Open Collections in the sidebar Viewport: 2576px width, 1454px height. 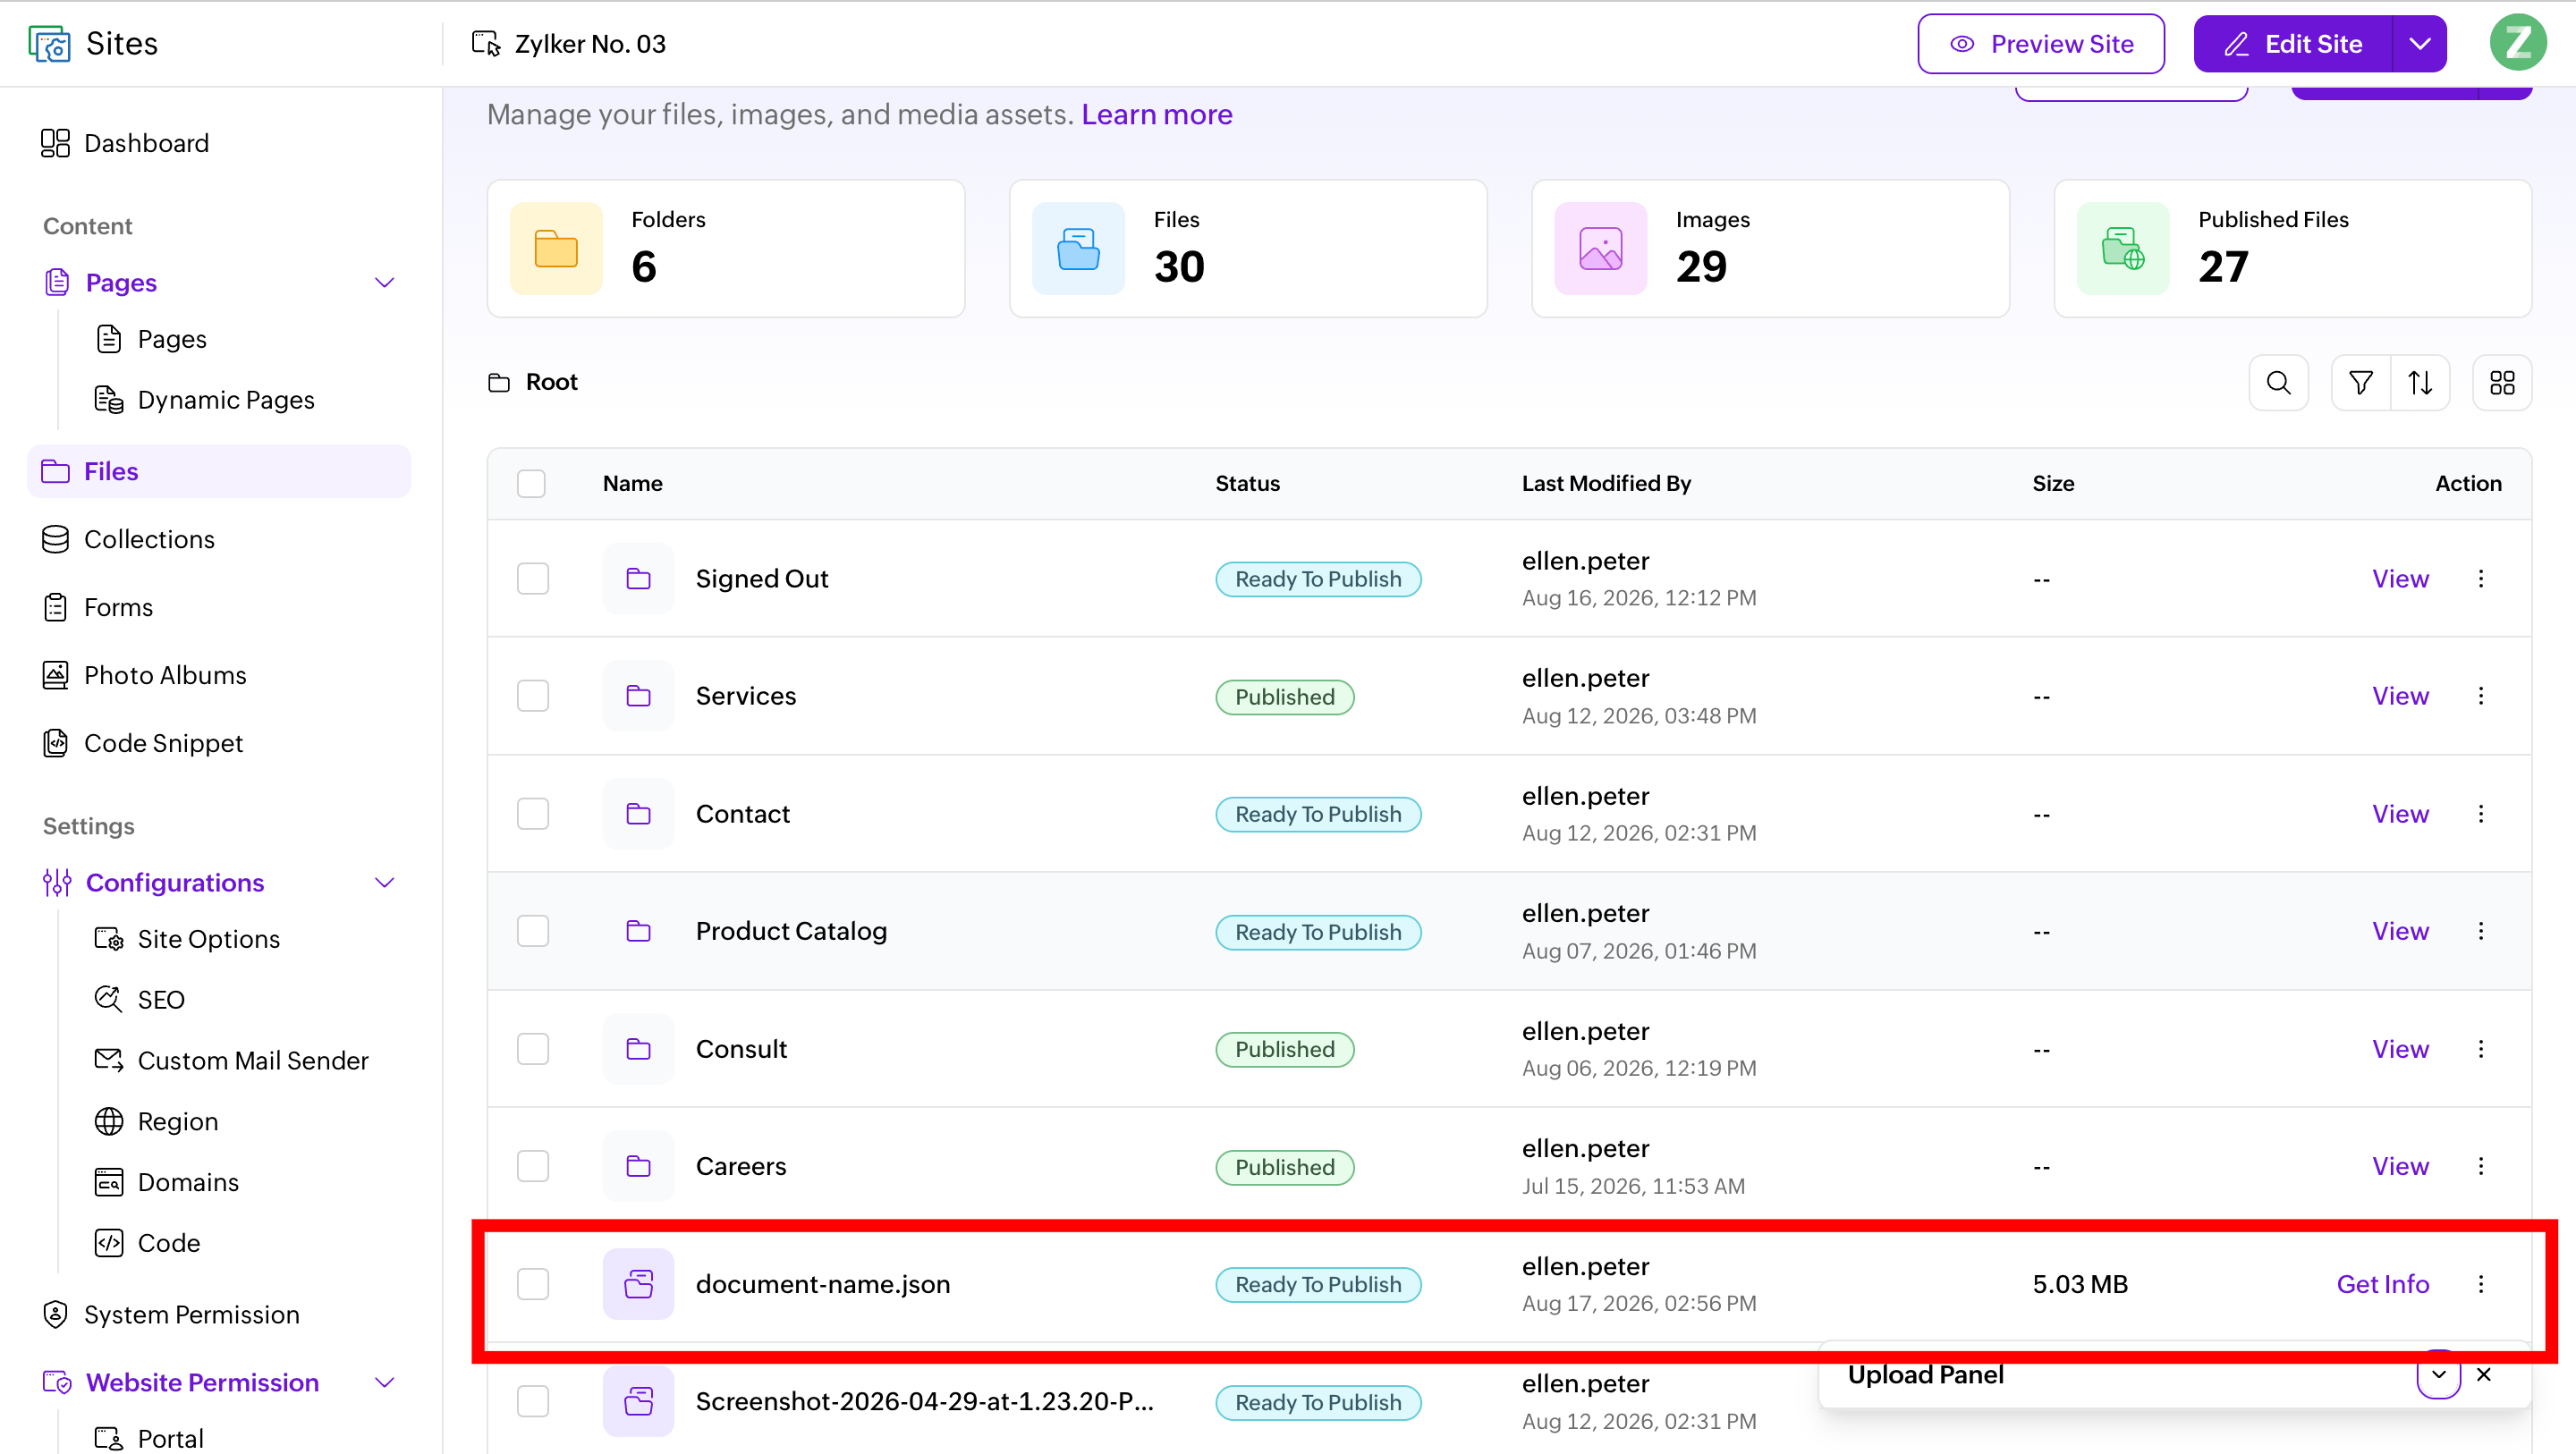click(128, 539)
